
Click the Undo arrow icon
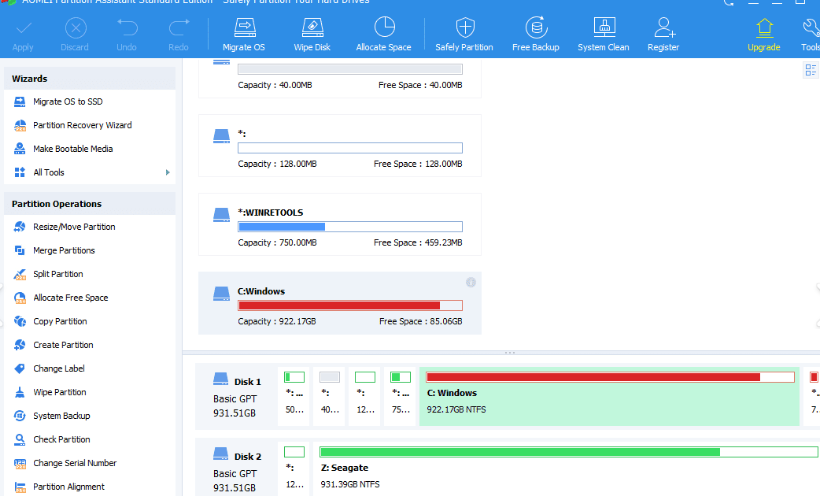(x=127, y=28)
